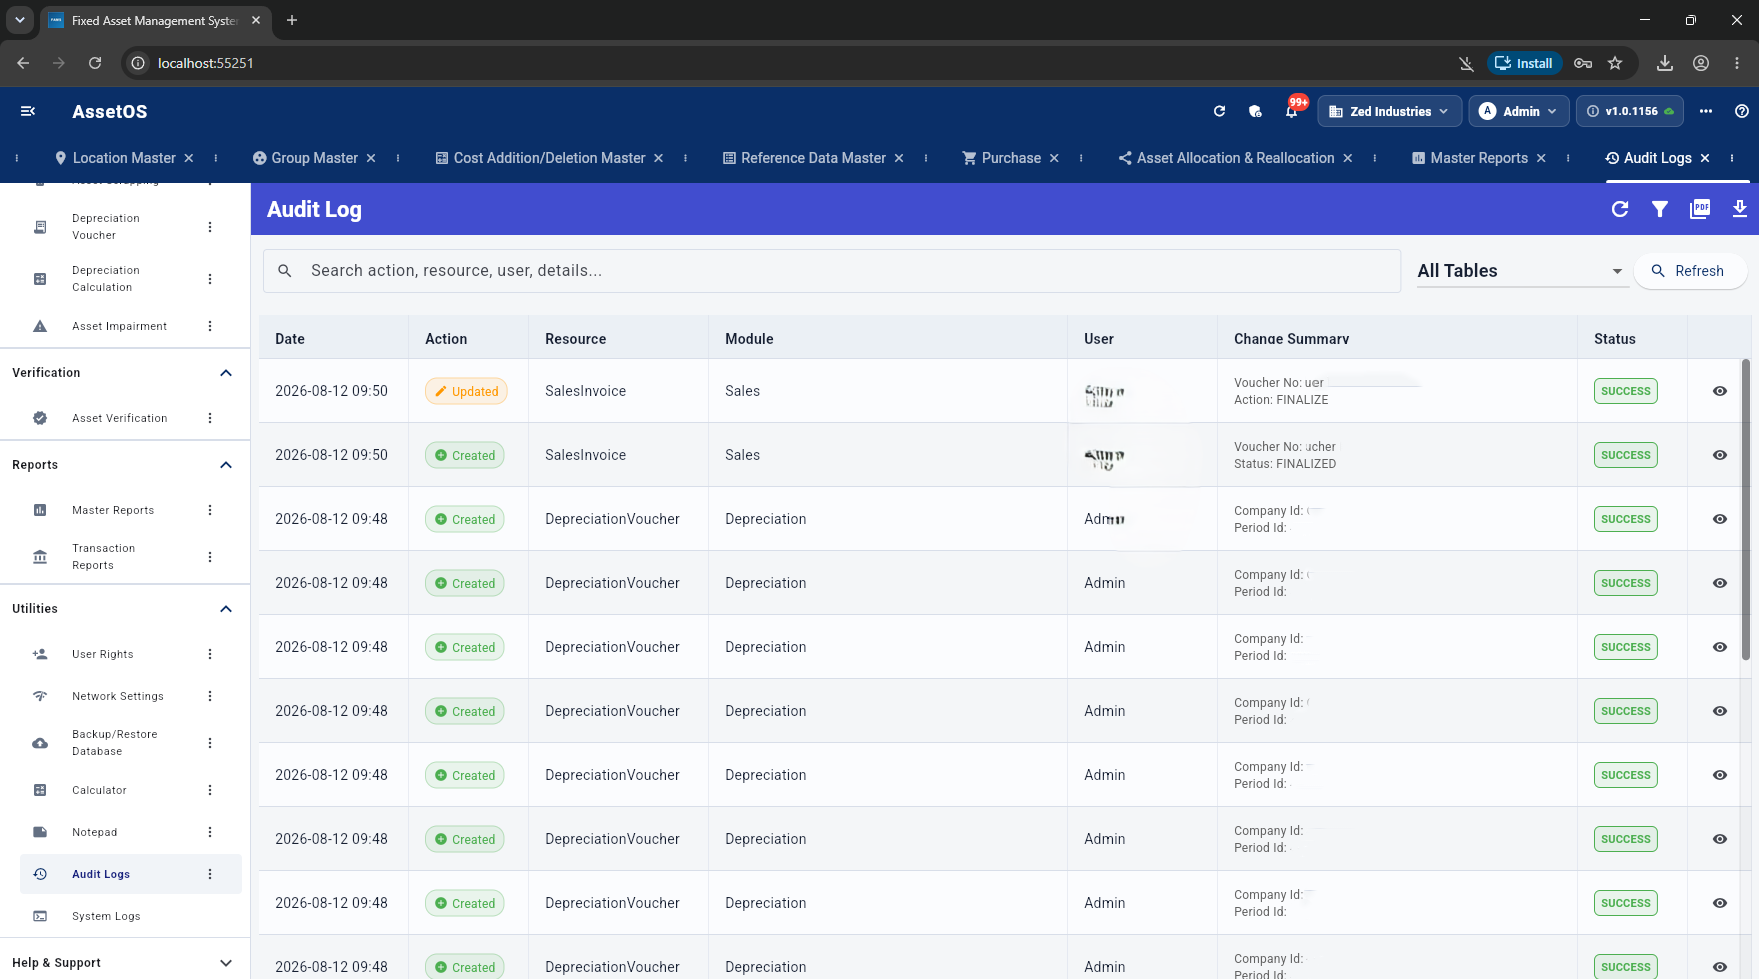Click the Install app button

[x=1524, y=63]
